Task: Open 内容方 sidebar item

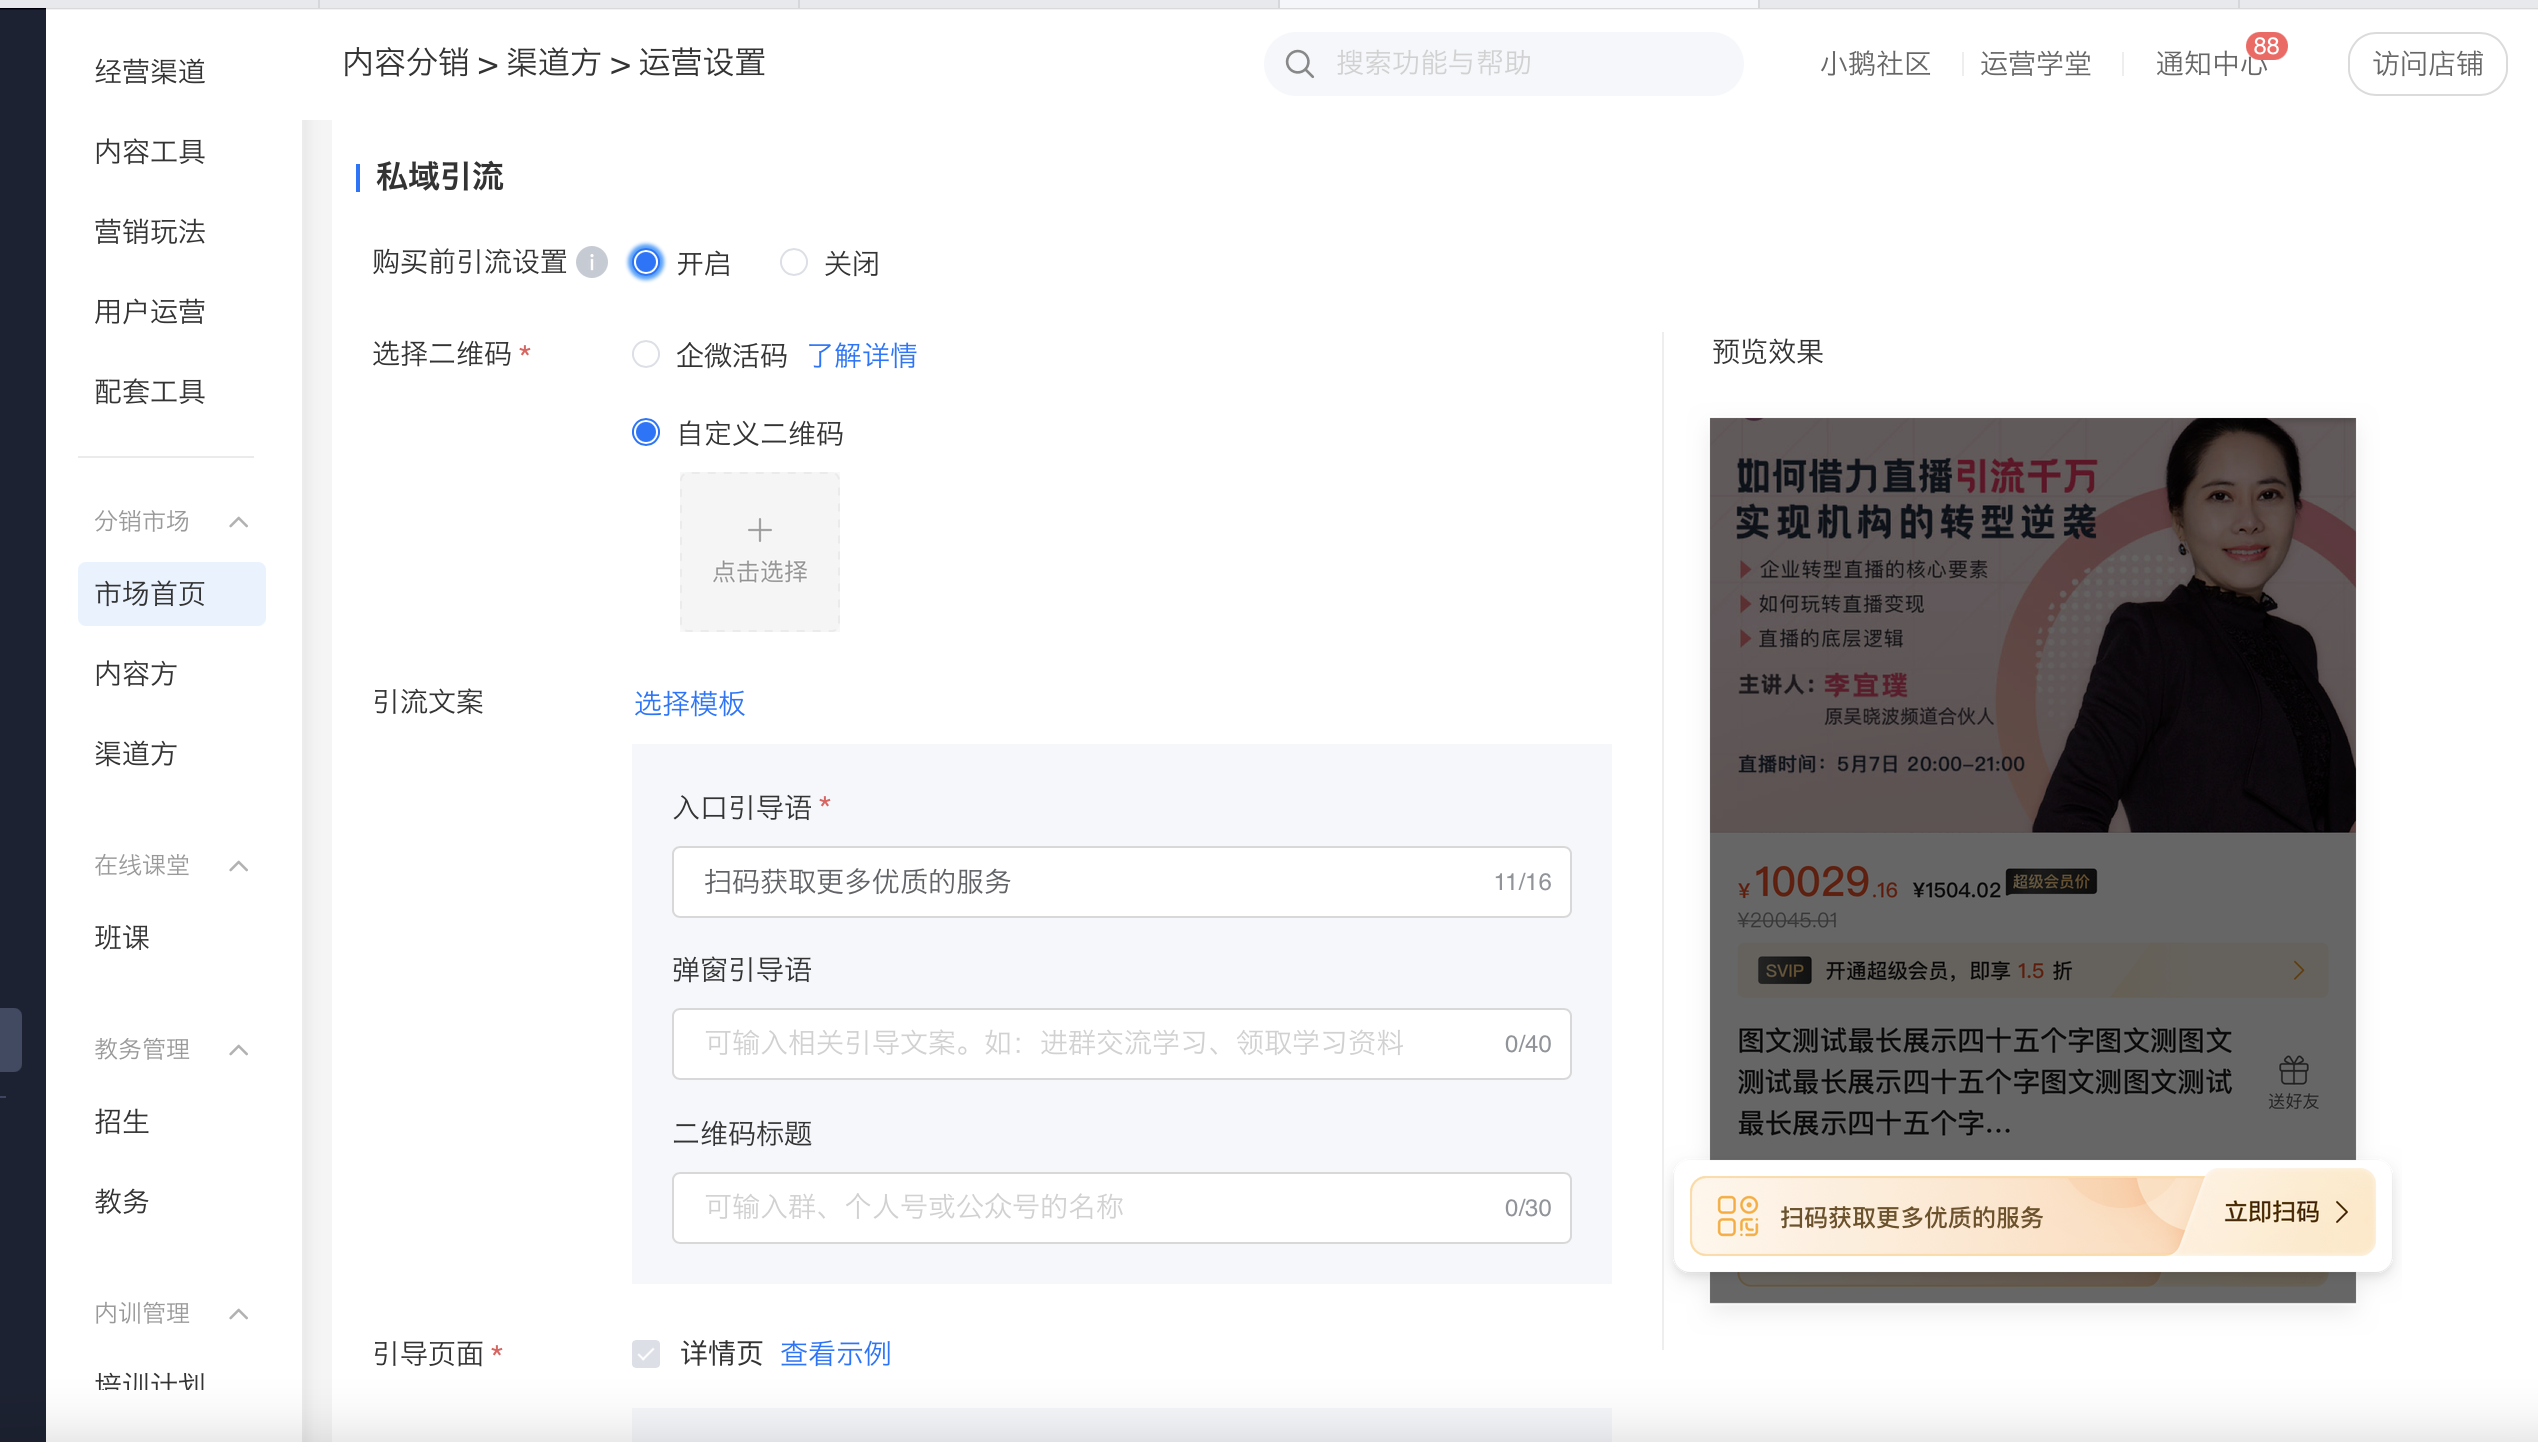Action: pyautogui.click(x=136, y=673)
